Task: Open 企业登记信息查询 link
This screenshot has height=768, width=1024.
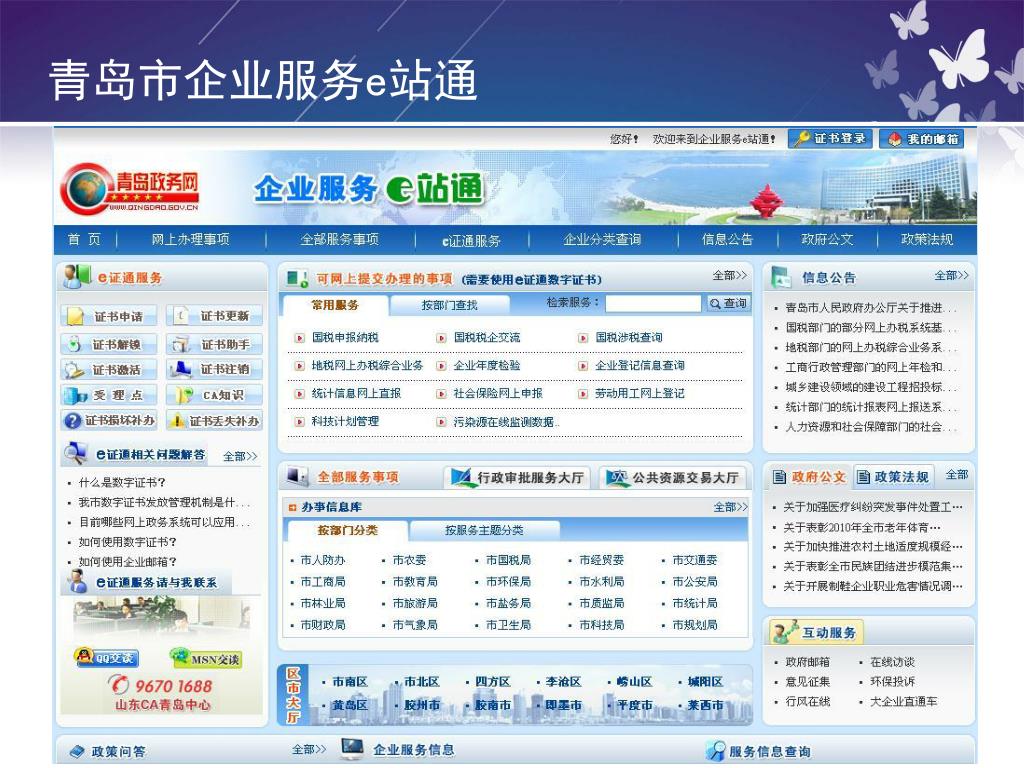Action: pos(639,365)
